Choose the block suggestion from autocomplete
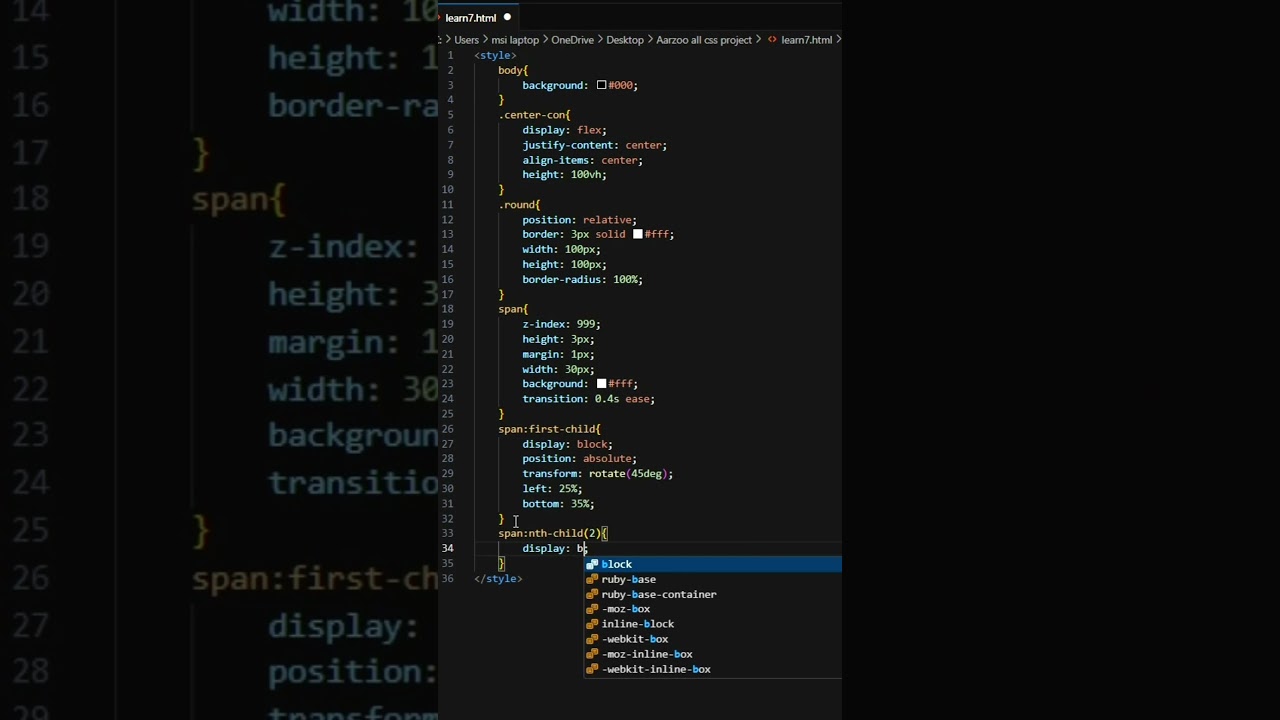The width and height of the screenshot is (1280, 720). coord(713,564)
